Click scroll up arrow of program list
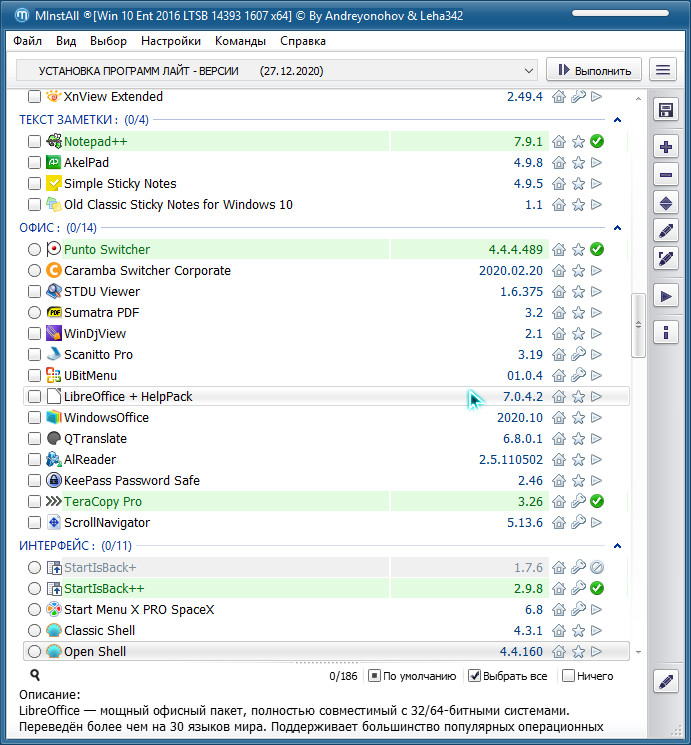This screenshot has height=745, width=691. pyautogui.click(x=638, y=98)
